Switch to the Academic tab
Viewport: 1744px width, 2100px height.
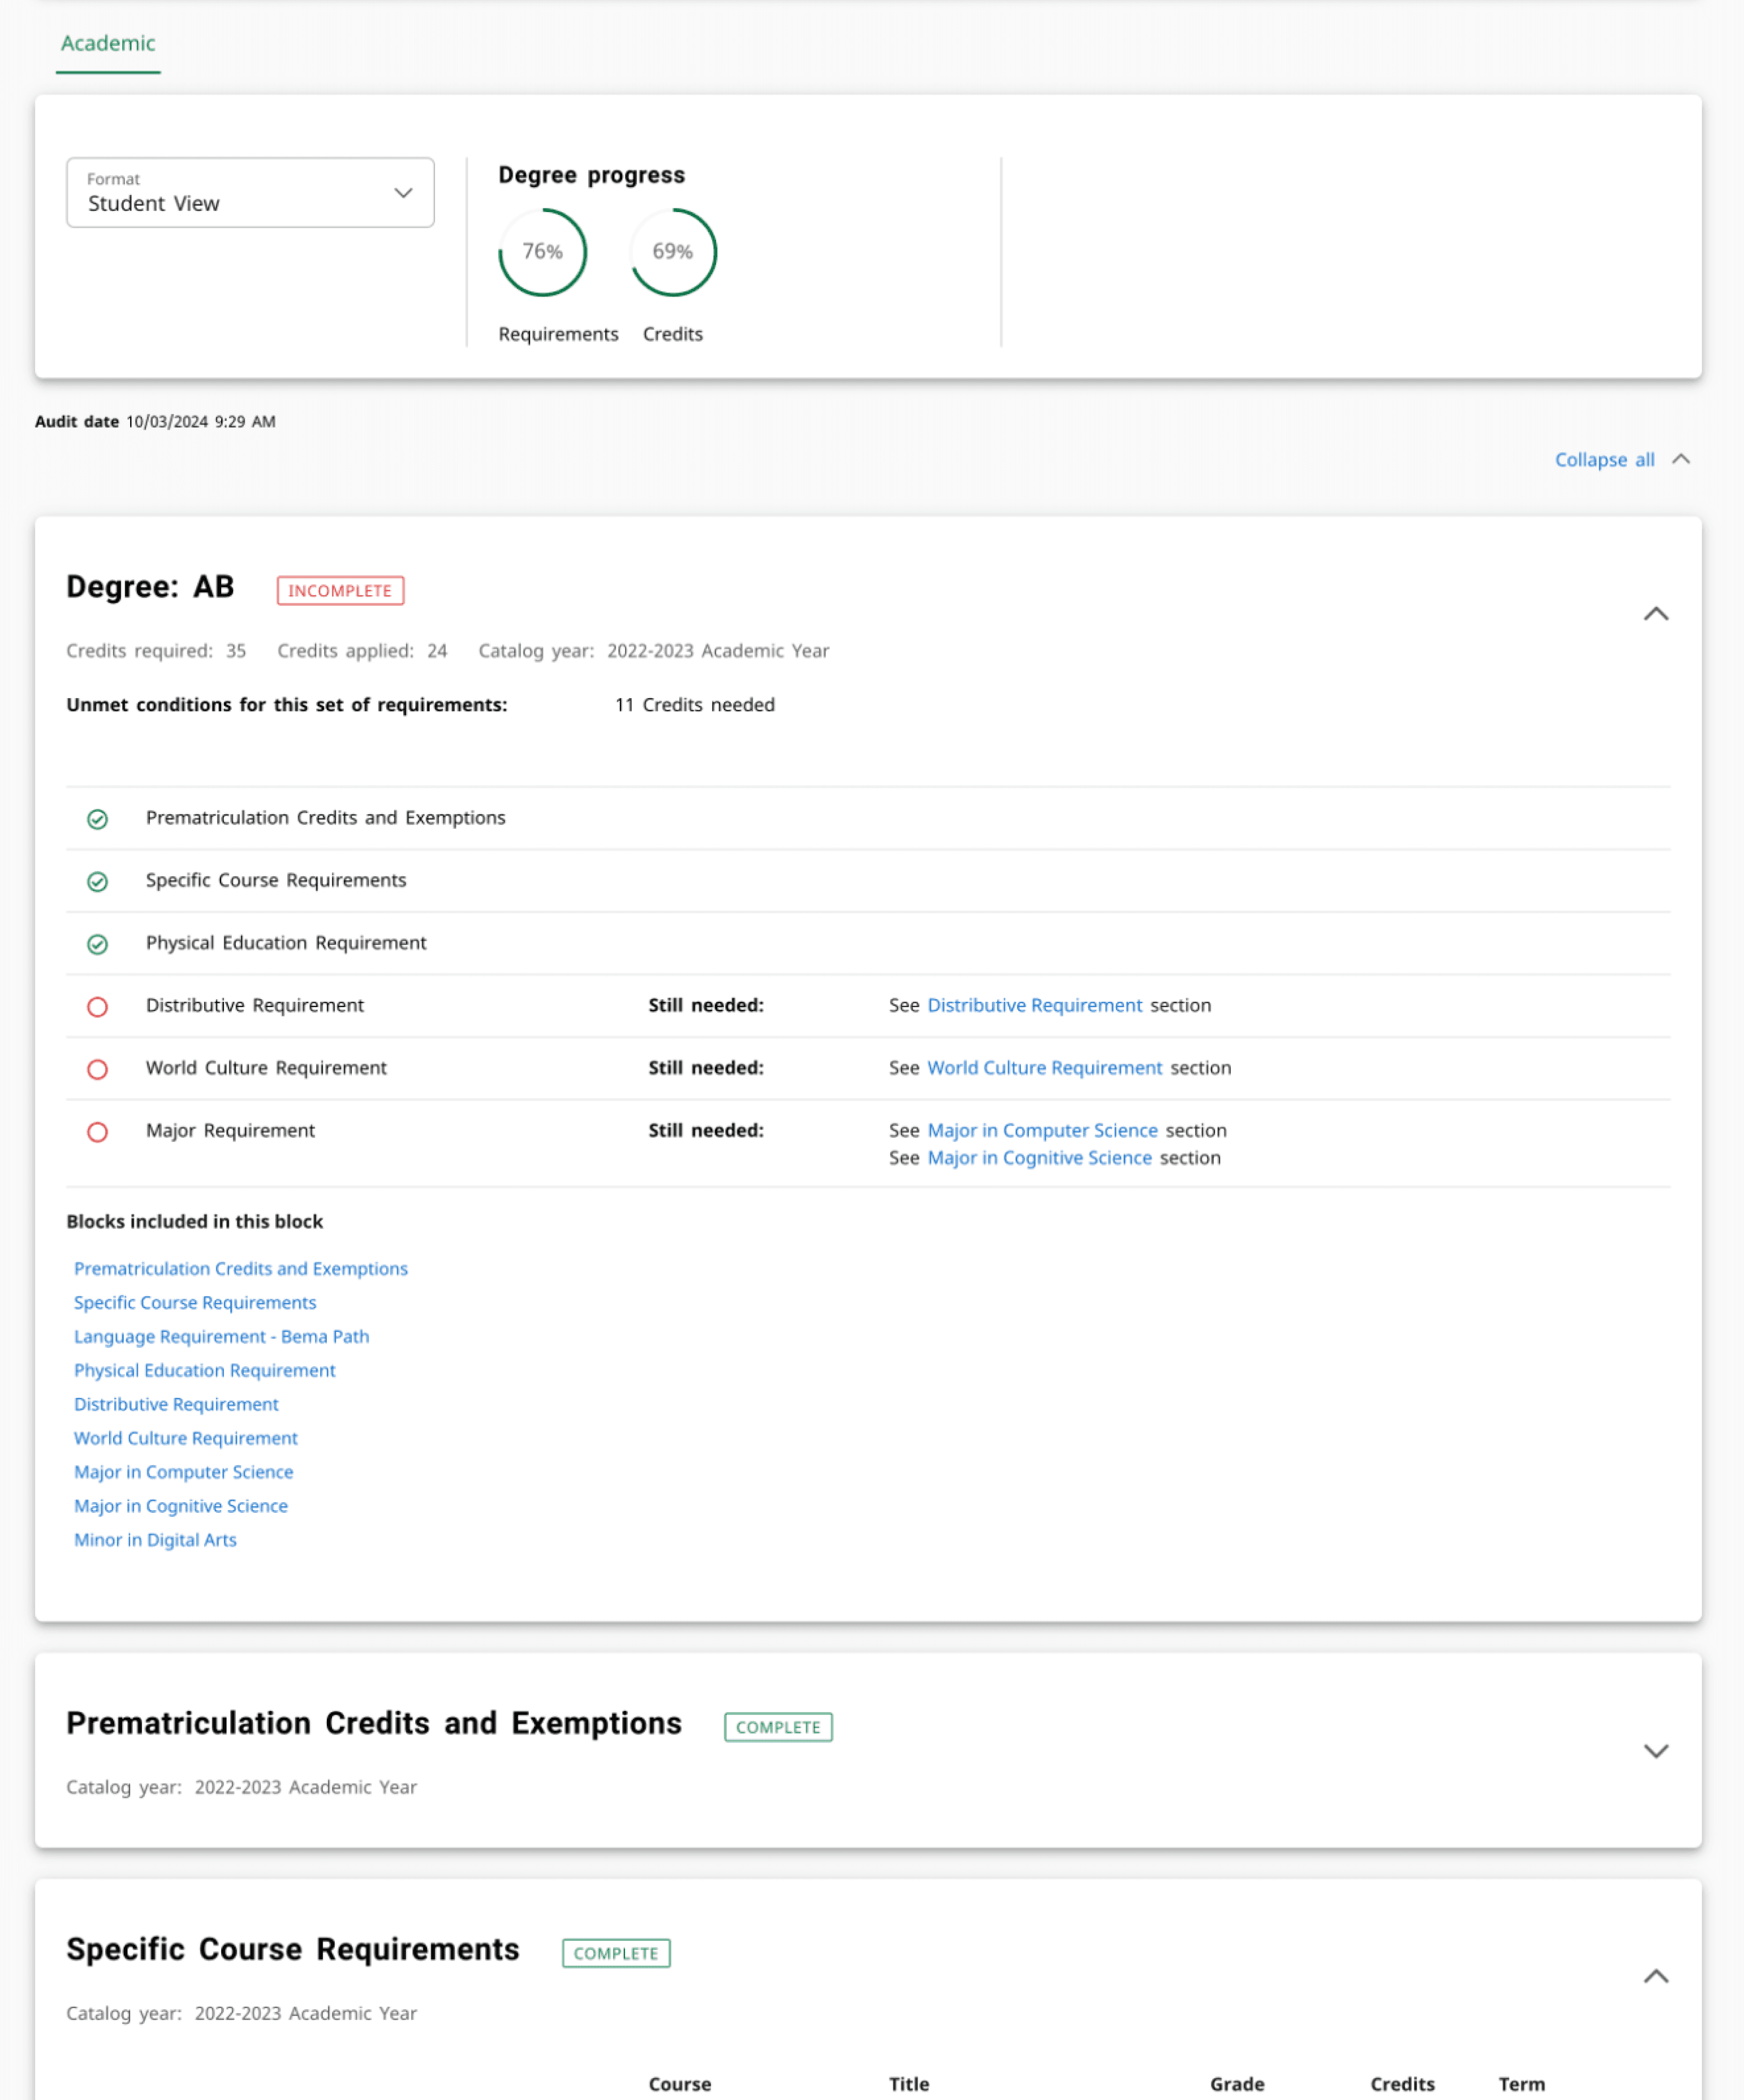[x=108, y=43]
